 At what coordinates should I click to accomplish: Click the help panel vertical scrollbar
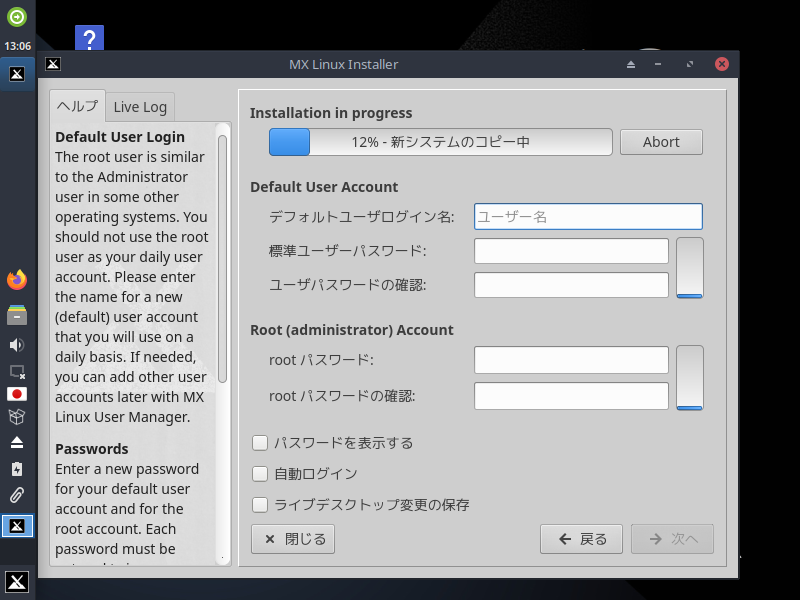pyautogui.click(x=222, y=259)
